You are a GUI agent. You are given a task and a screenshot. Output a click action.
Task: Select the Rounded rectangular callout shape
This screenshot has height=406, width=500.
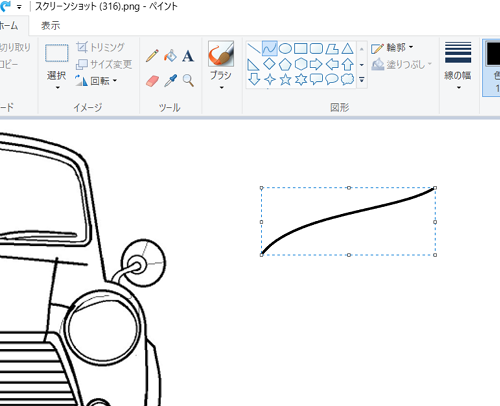pyautogui.click(x=316, y=80)
